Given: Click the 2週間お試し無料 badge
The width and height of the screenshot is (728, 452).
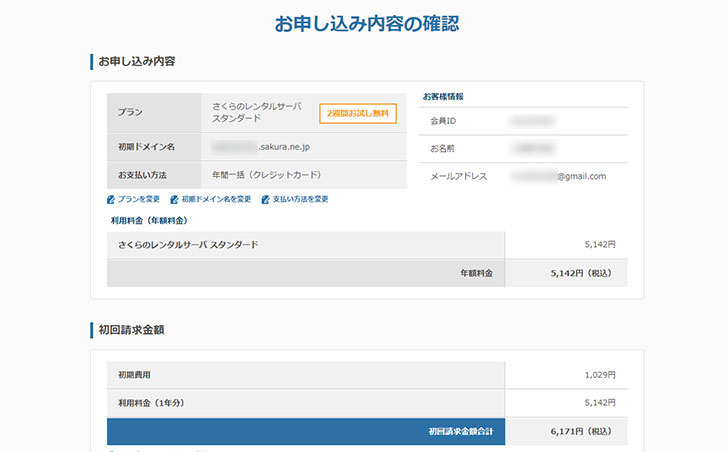Looking at the screenshot, I should point(358,113).
